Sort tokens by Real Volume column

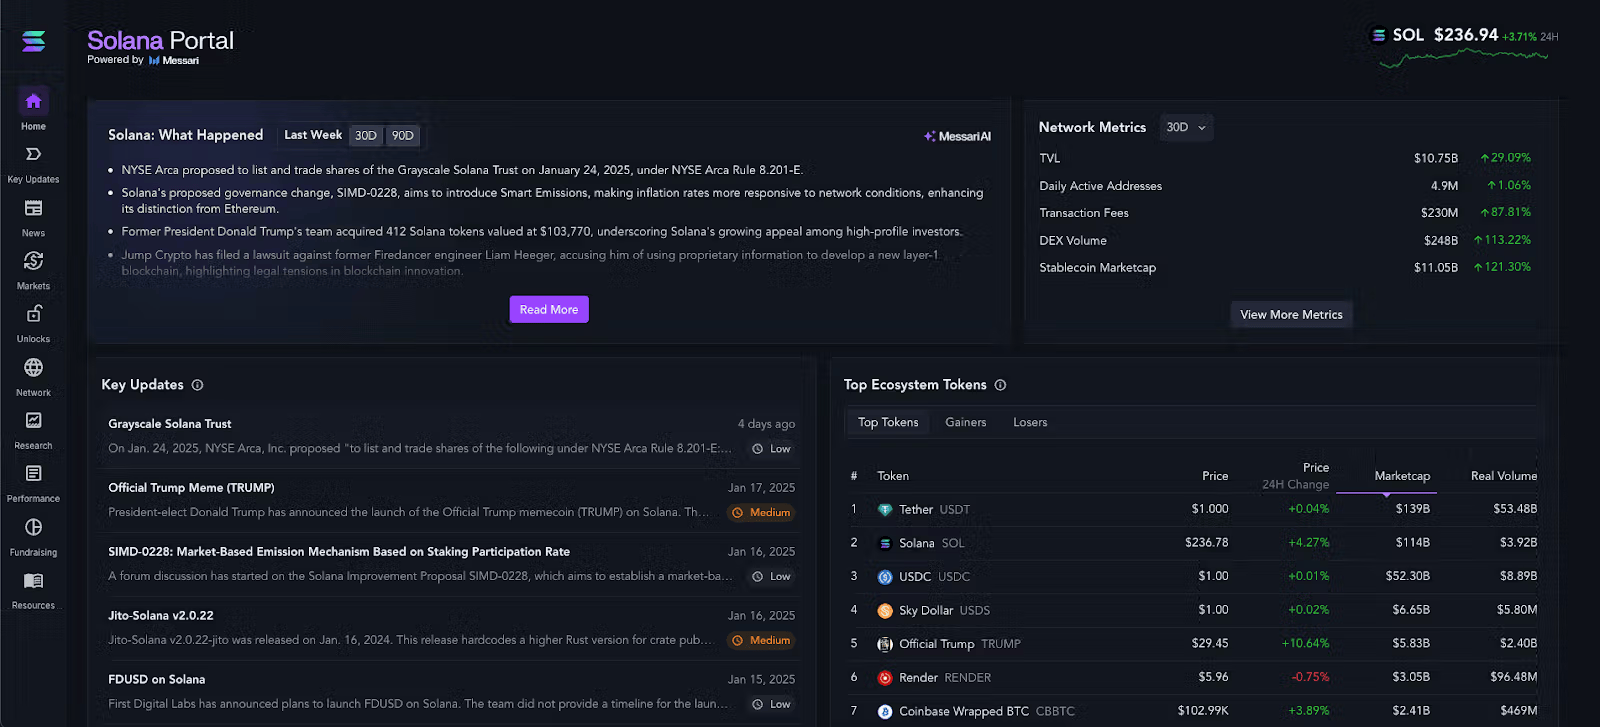click(1504, 476)
